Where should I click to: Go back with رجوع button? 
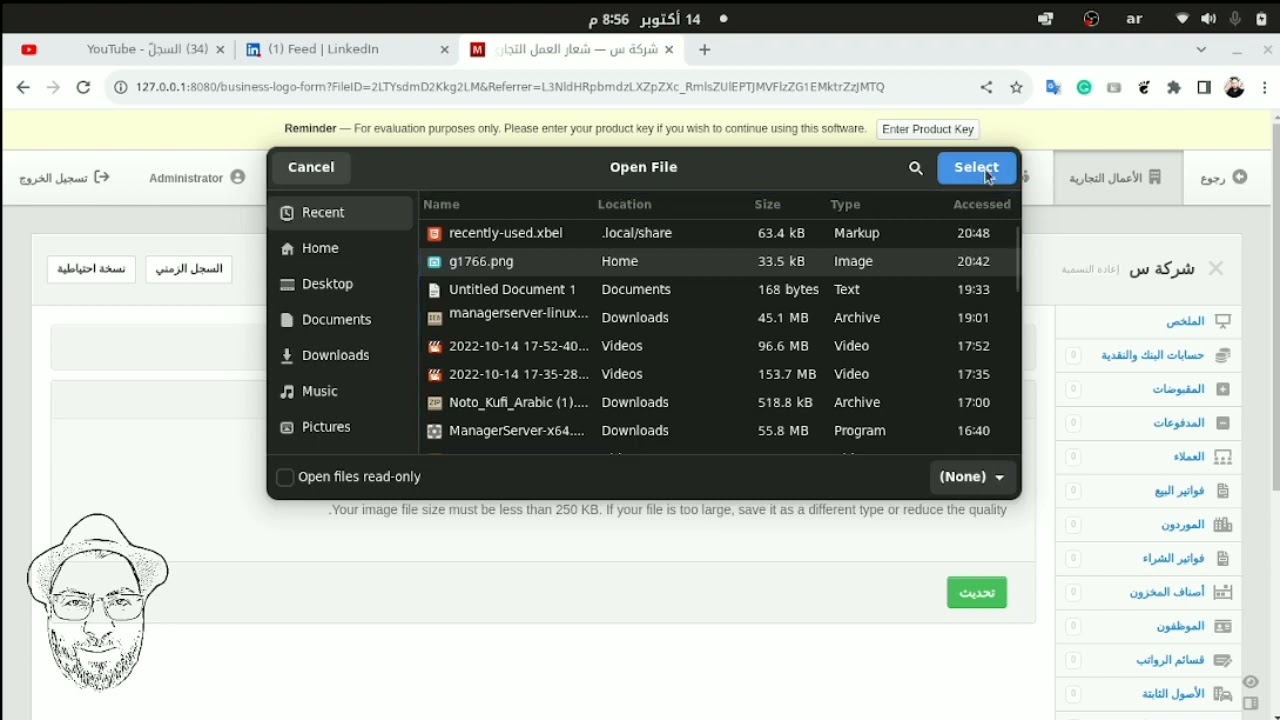click(1224, 178)
